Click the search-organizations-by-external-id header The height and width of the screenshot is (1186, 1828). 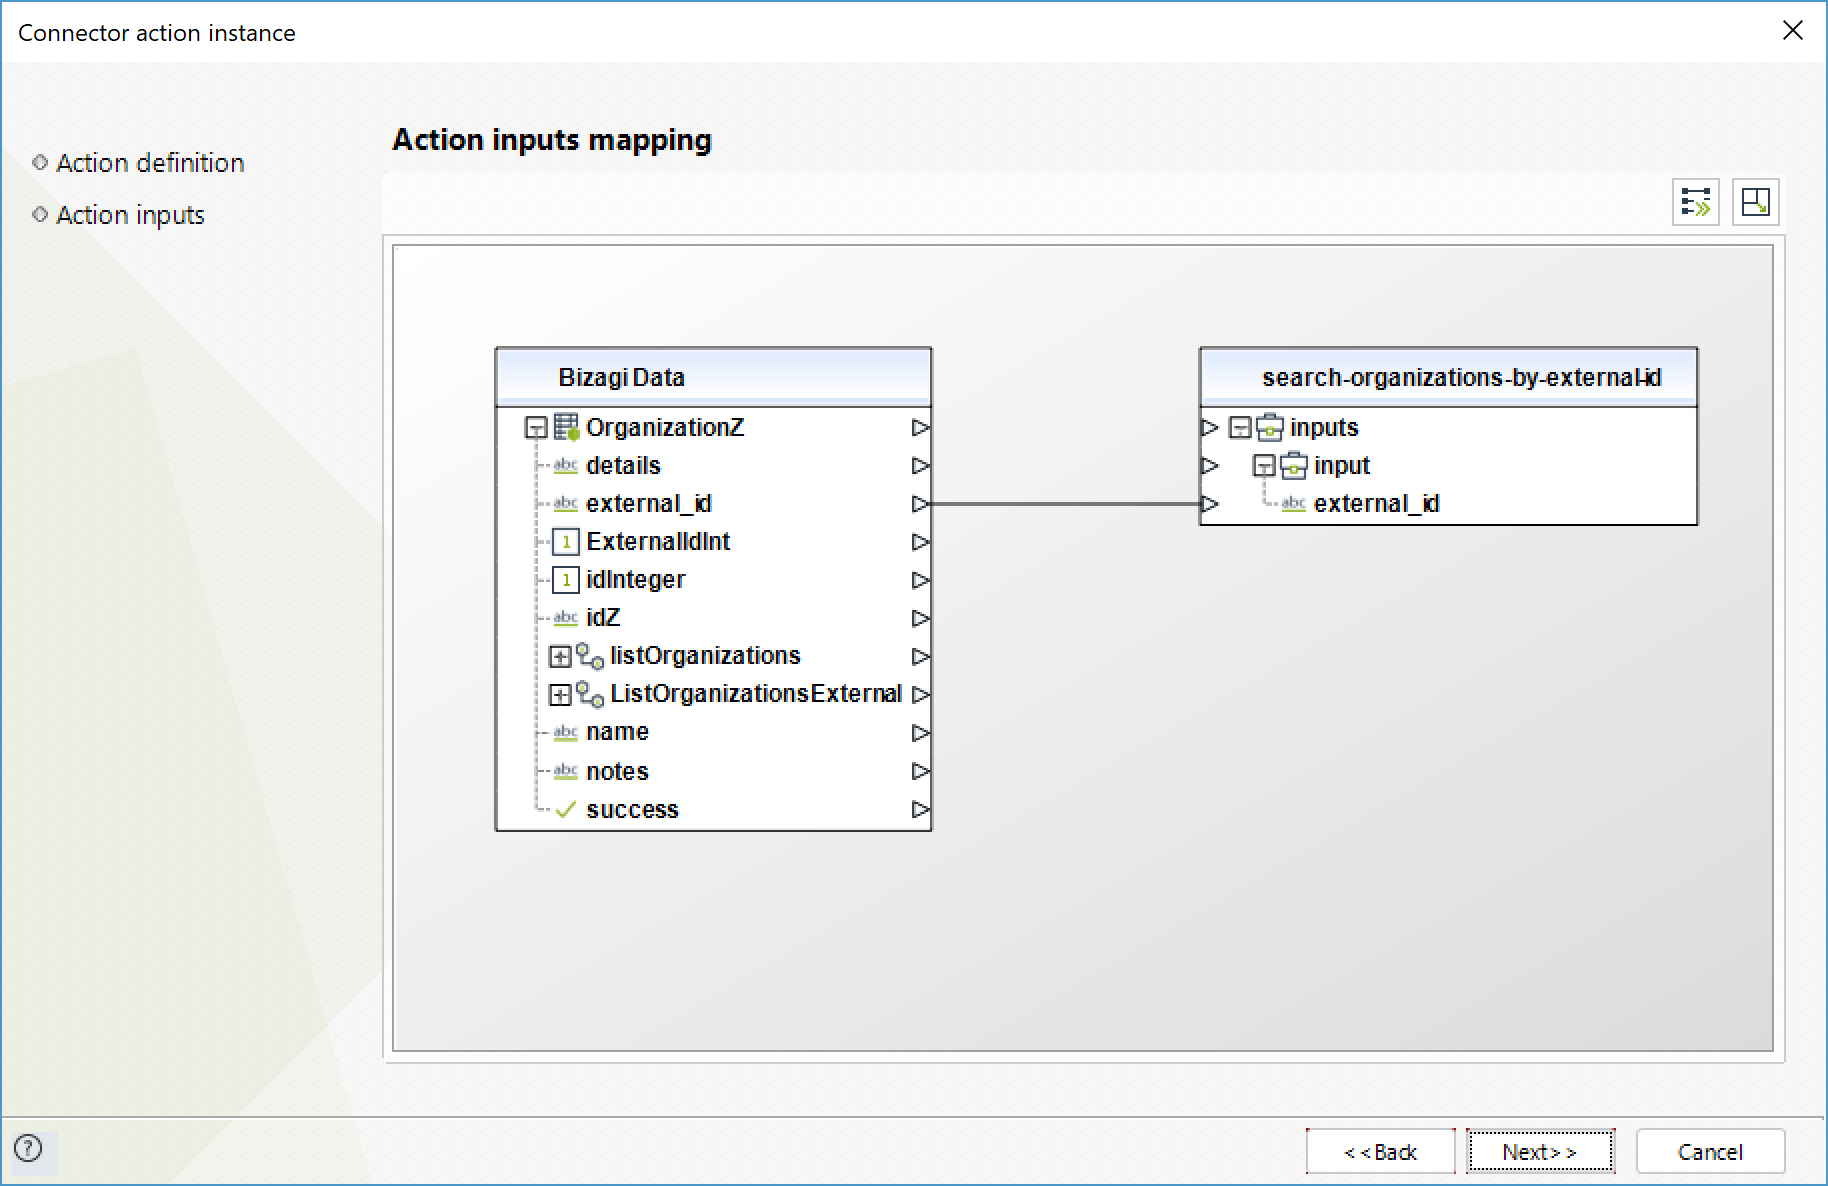click(1448, 377)
